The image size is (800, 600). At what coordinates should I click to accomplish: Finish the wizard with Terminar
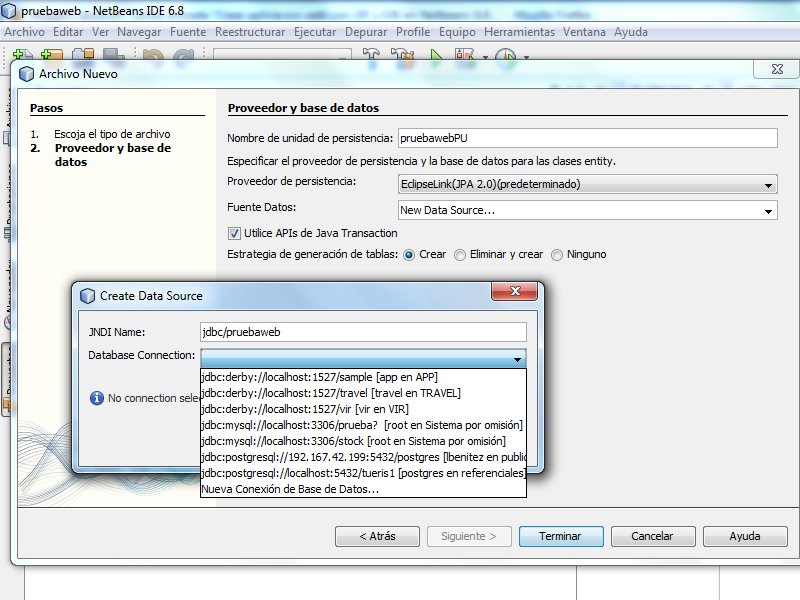[561, 536]
